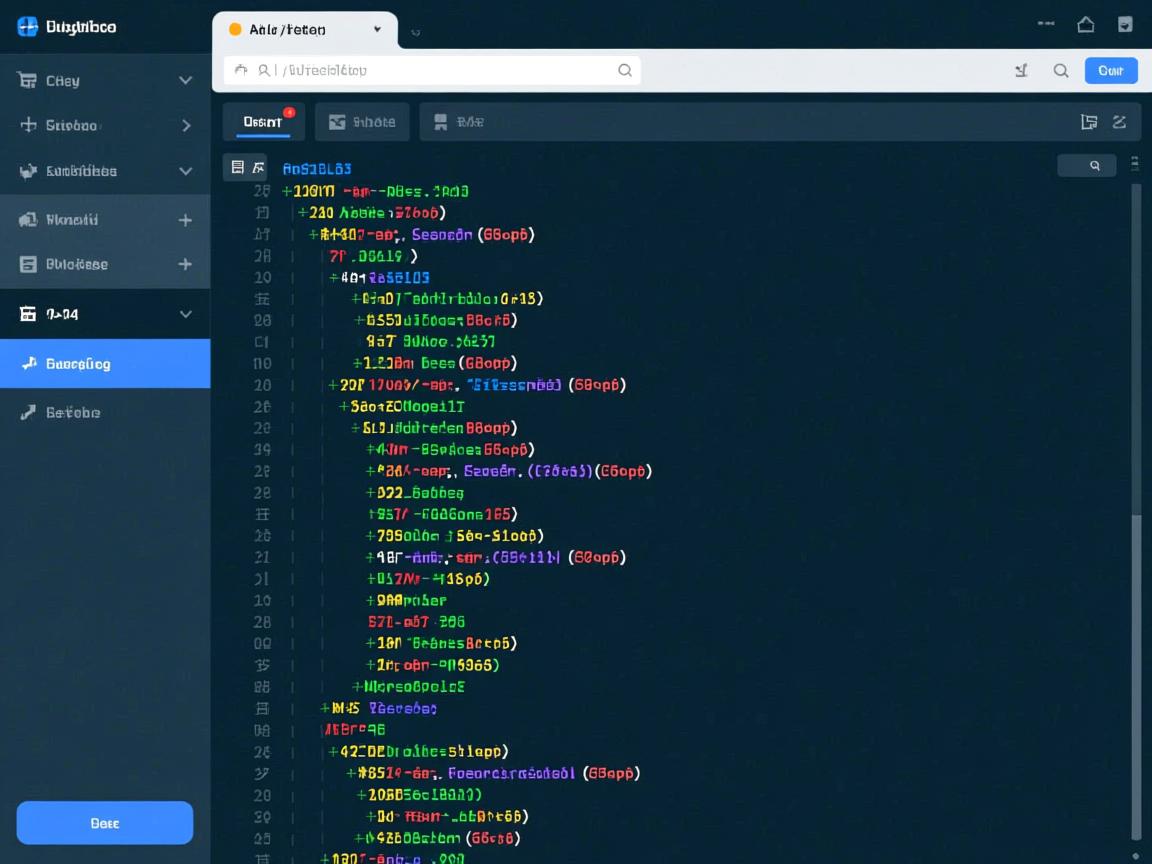Click the puzzle piece sidebar icon
Image resolution: width=1152 pixels, height=864 pixels.
click(27, 171)
